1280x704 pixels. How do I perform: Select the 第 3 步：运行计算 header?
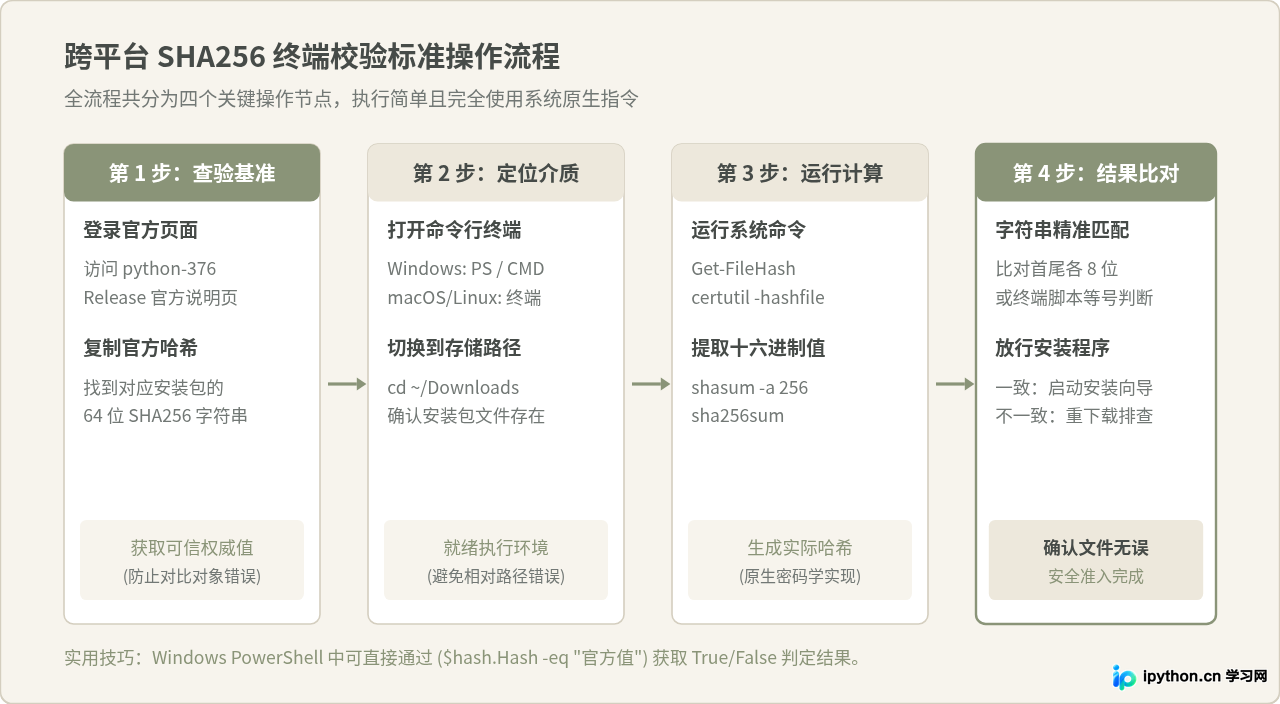800,173
